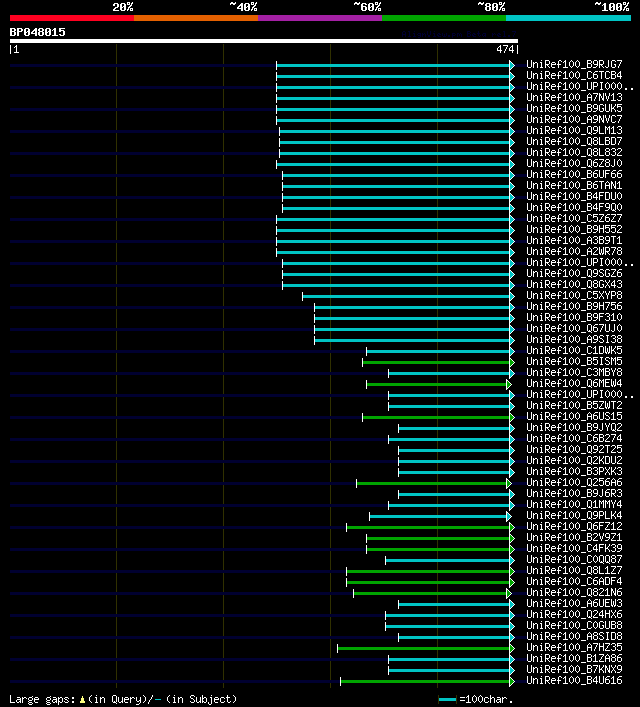
Task: Click hit label UniRef100_B5ZWT2
Action: [x=574, y=405]
